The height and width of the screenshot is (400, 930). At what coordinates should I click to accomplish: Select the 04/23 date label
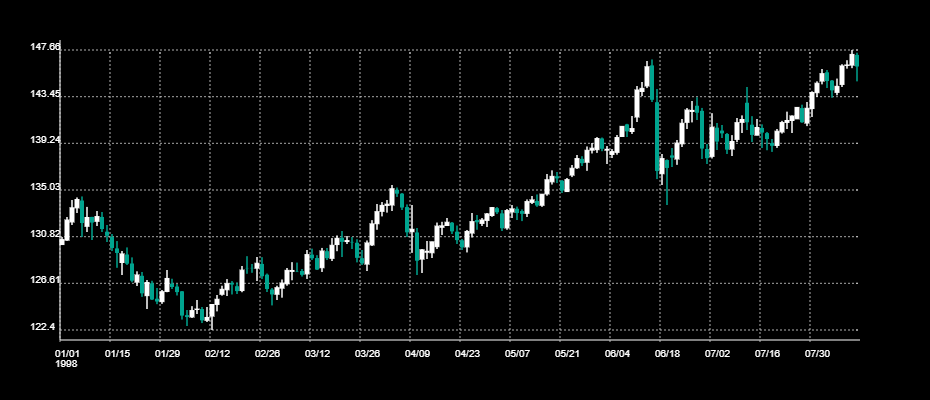pos(467,354)
